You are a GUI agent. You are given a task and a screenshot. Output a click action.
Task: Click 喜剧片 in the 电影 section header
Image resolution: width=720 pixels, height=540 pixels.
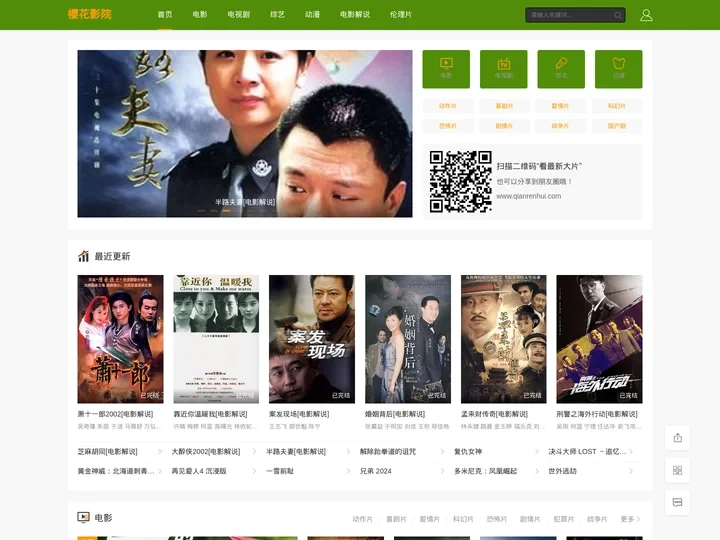396,519
